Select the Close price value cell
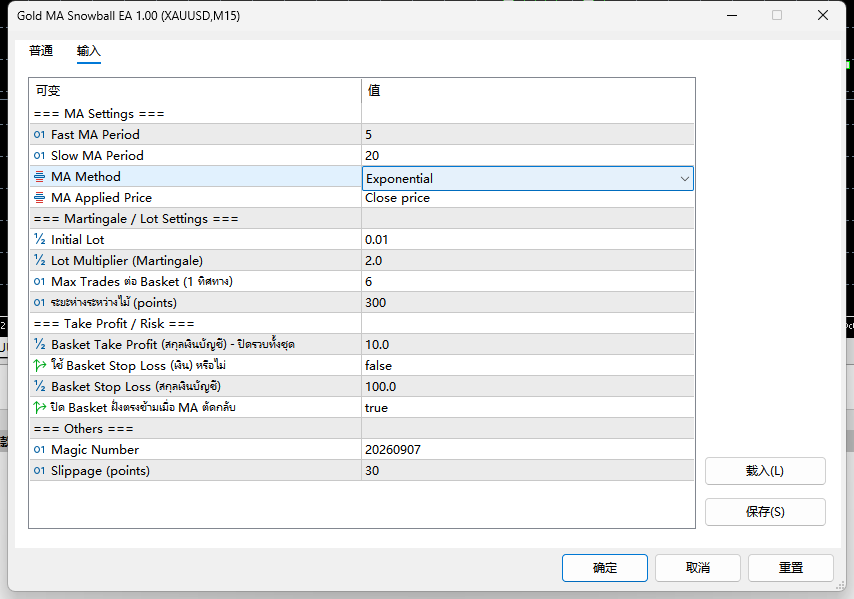The height and width of the screenshot is (599, 854). (528, 198)
